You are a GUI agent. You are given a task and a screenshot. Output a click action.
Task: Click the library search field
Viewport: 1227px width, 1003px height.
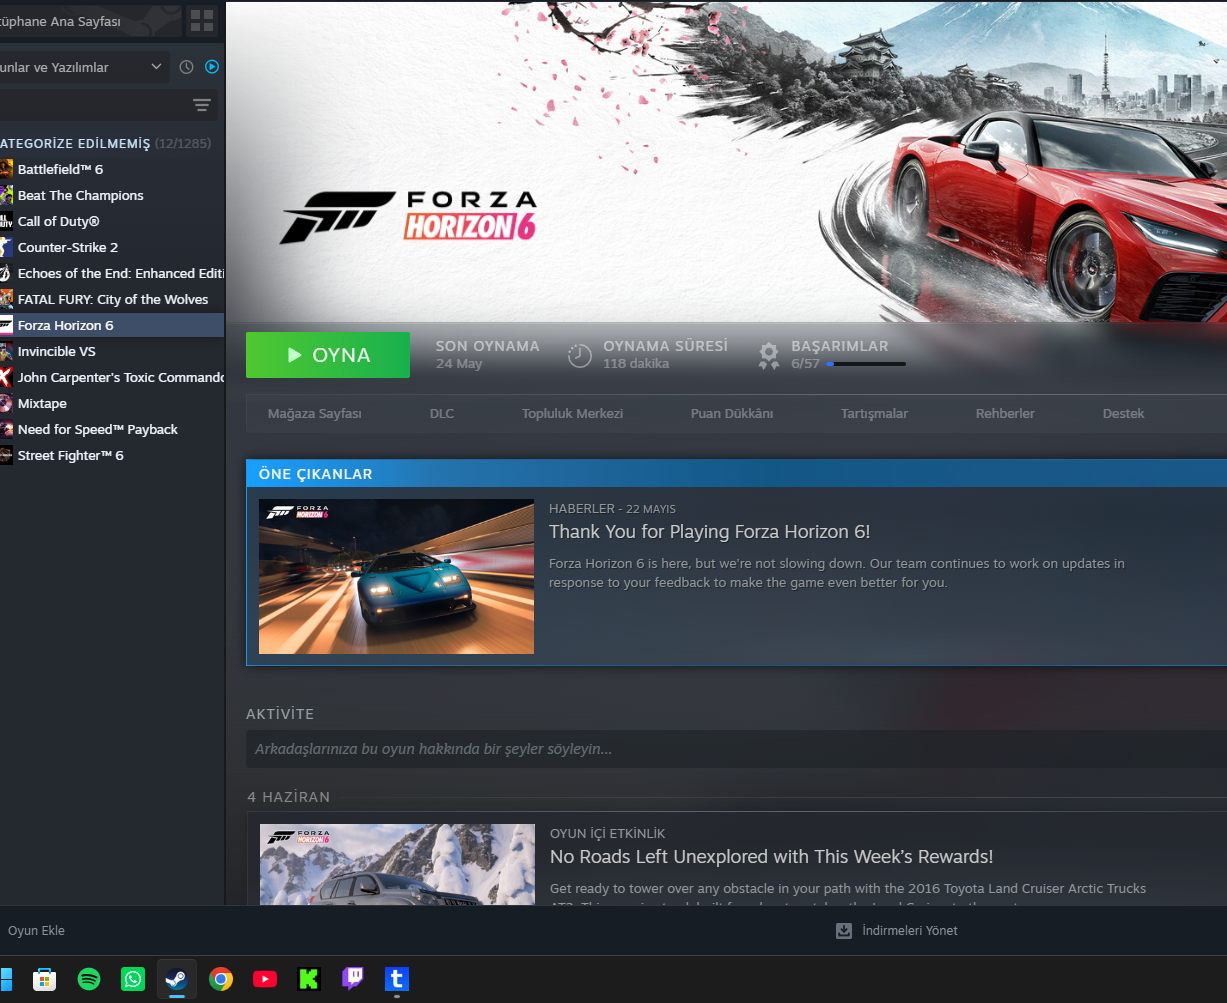click(92, 105)
